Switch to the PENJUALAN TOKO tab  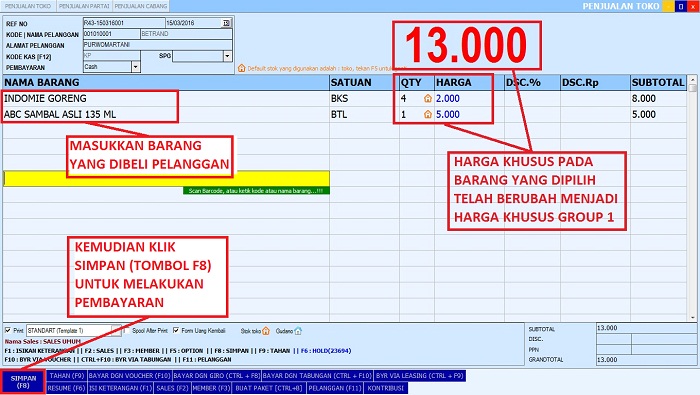point(28,6)
